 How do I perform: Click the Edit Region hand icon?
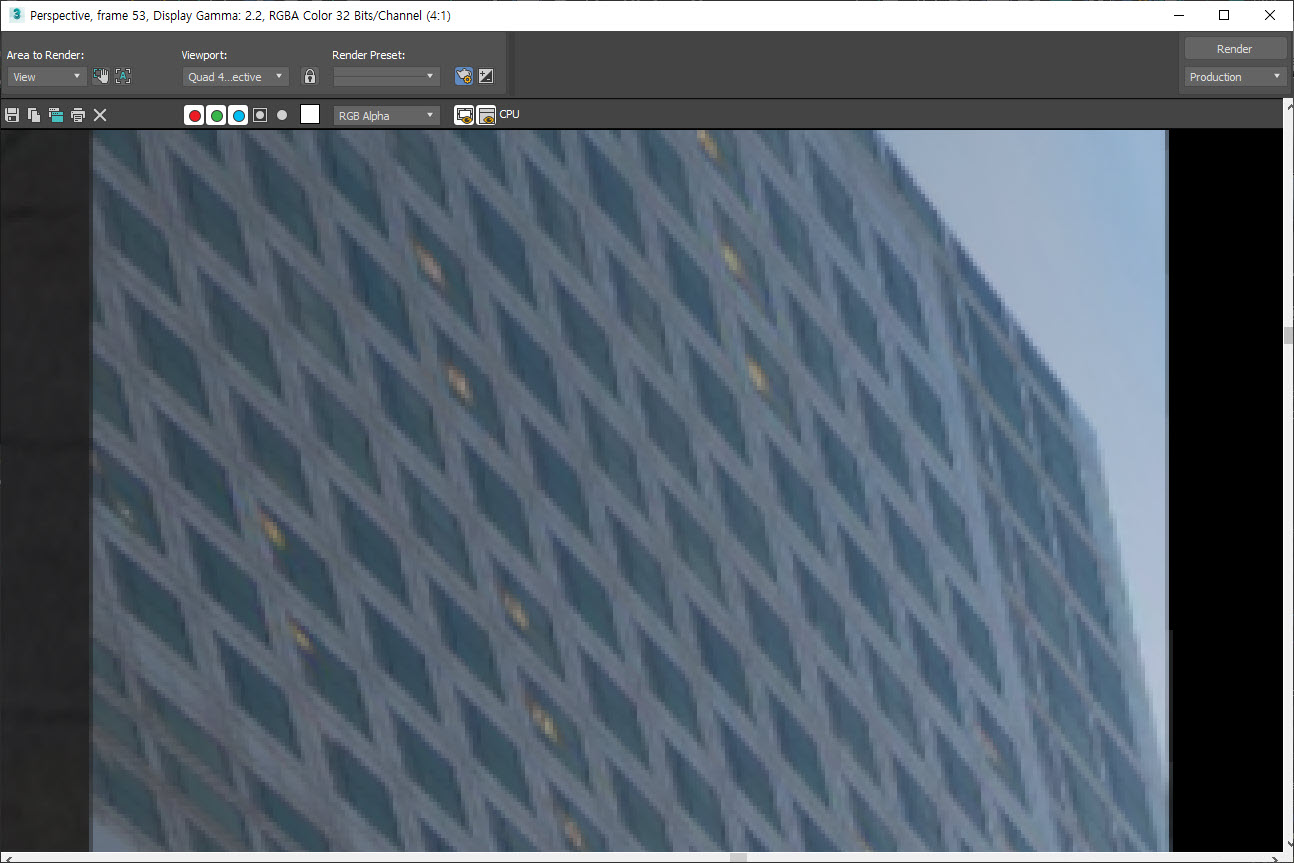point(100,76)
